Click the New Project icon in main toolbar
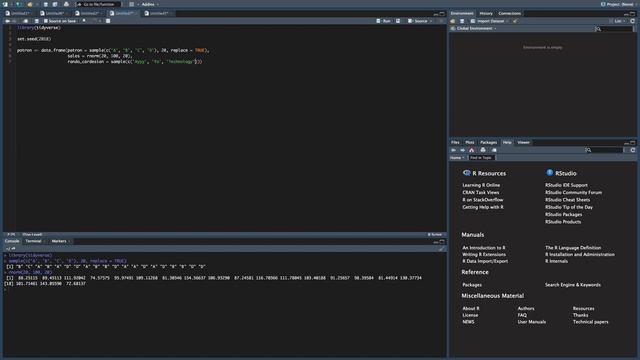 (18, 4)
